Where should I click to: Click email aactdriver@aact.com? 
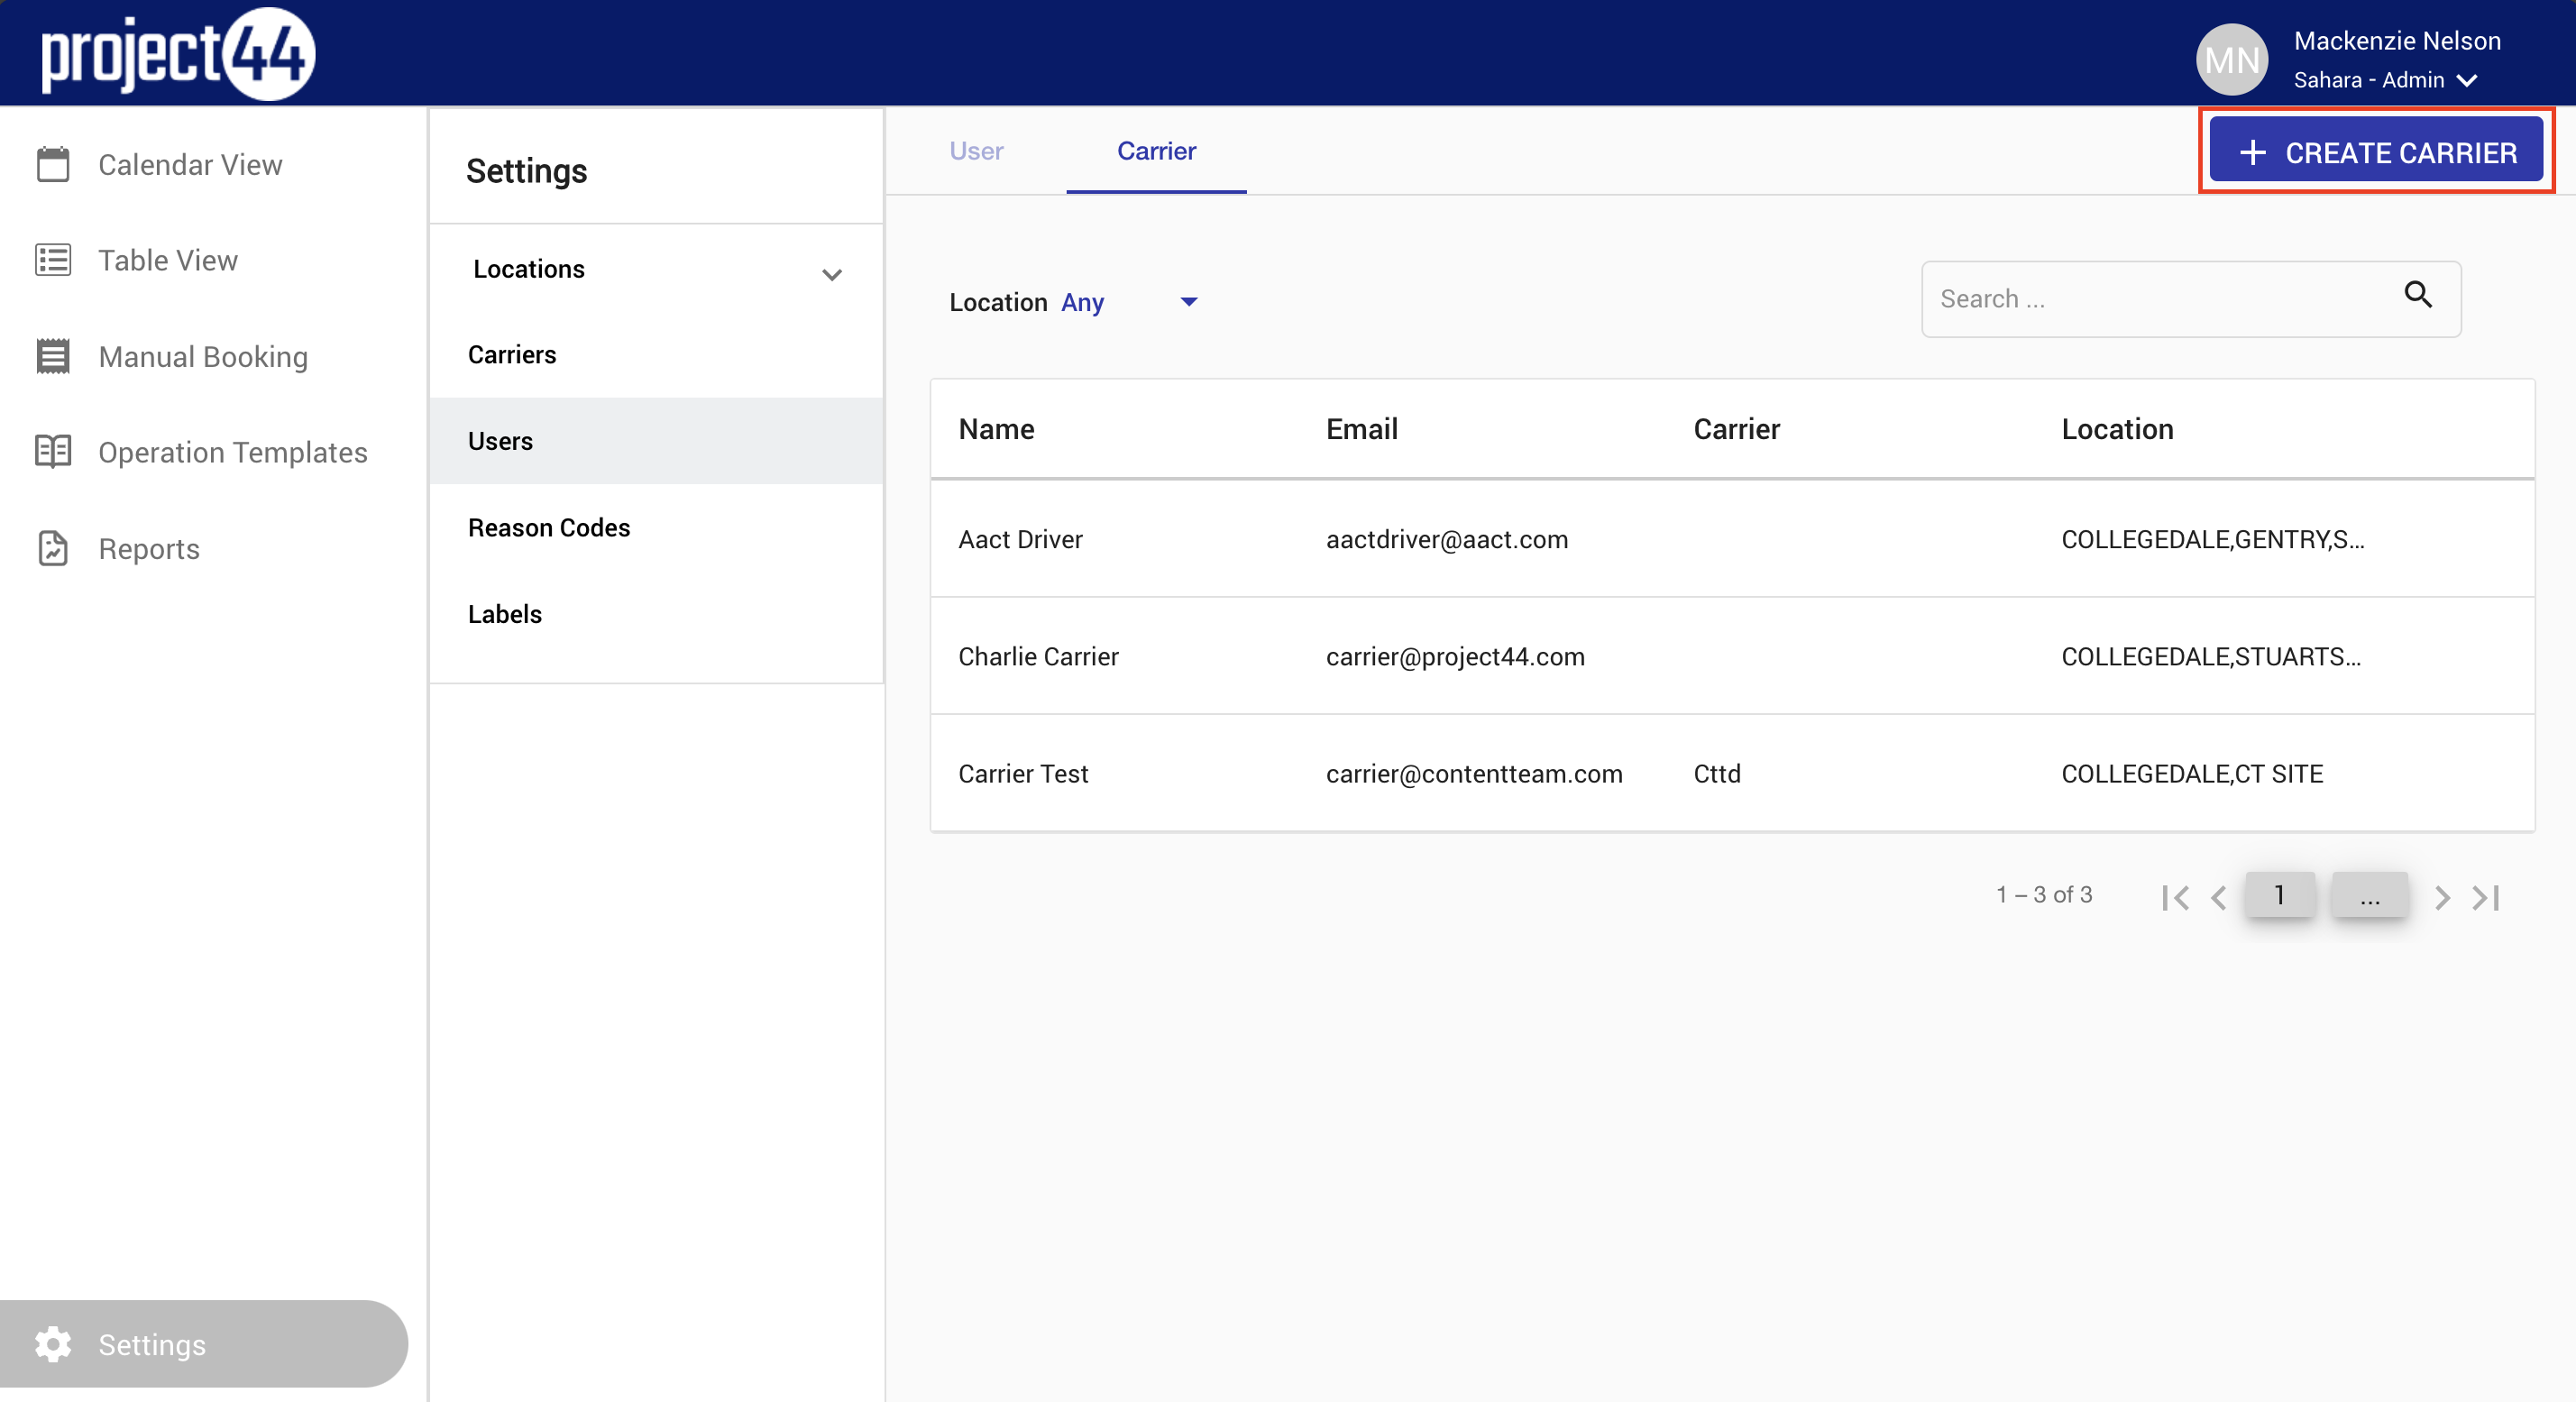[x=1446, y=539]
